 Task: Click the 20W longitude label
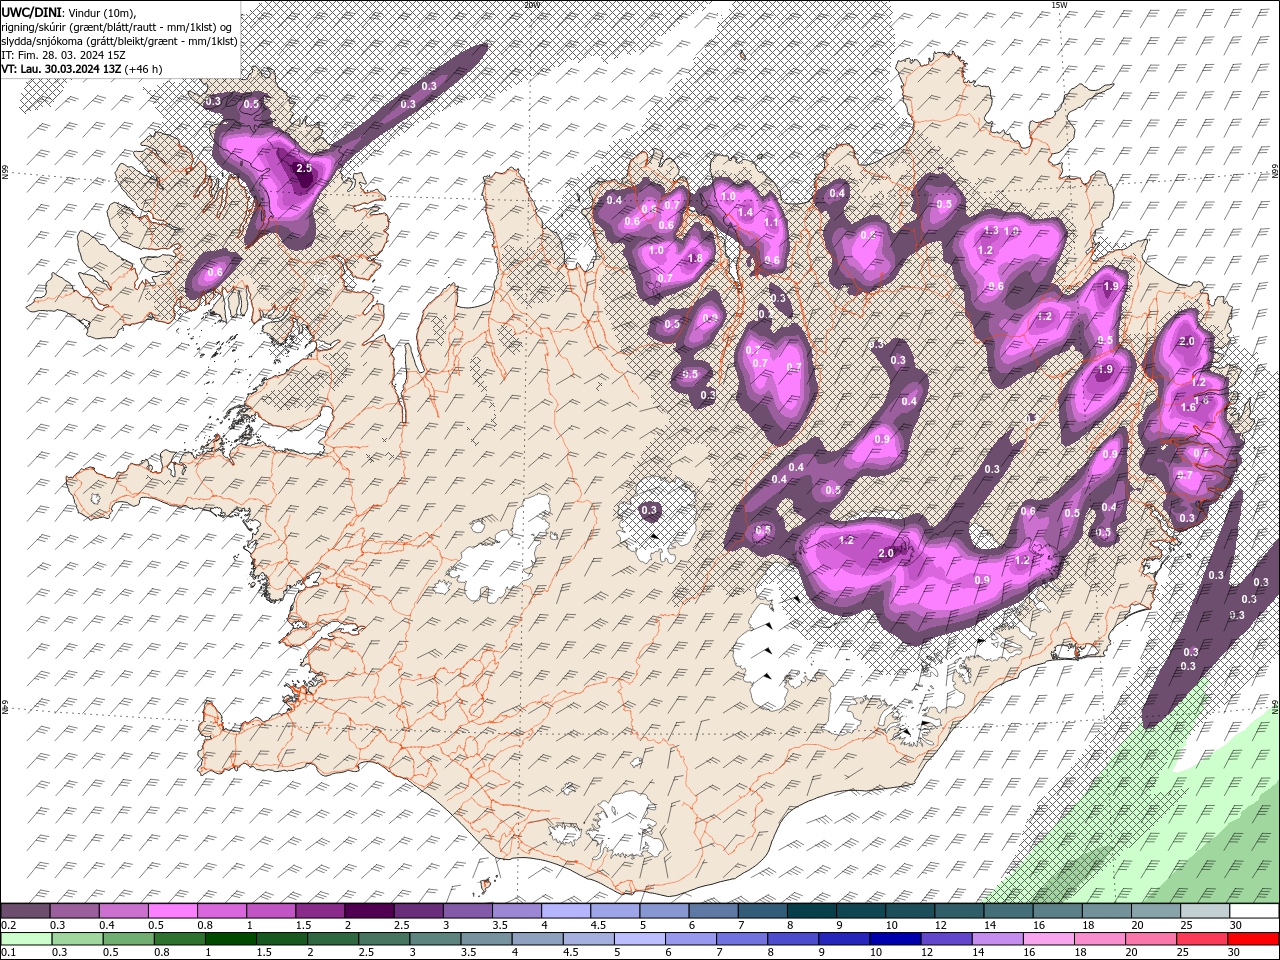click(533, 5)
